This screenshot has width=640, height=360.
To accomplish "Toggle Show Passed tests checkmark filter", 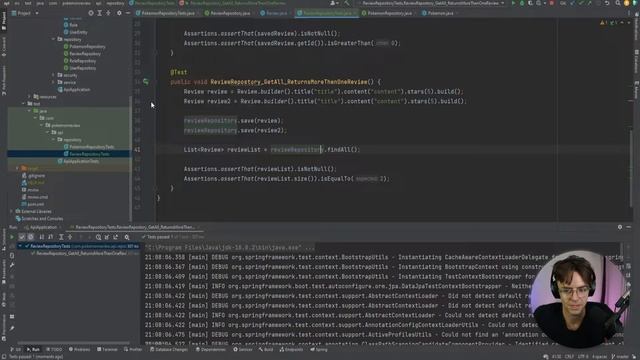I will coord(22,237).
